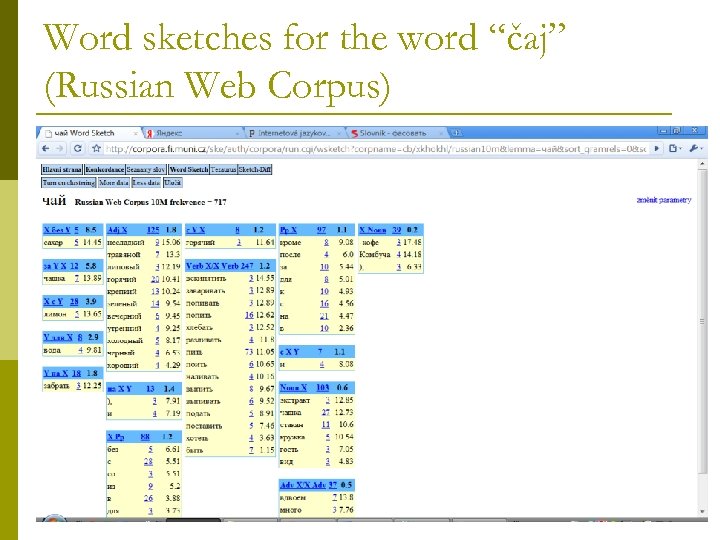
Task: Open the page menu icon
Action: click(674, 148)
